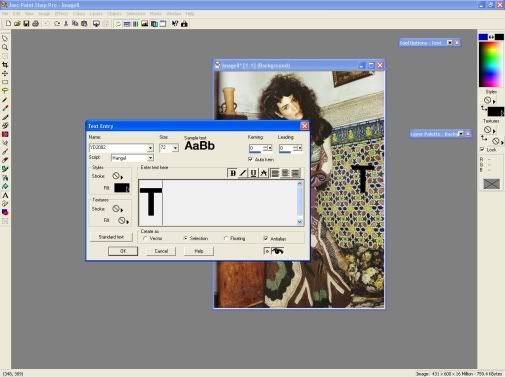Click the lock icon in the toolbar

pyautogui.click(x=184, y=24)
